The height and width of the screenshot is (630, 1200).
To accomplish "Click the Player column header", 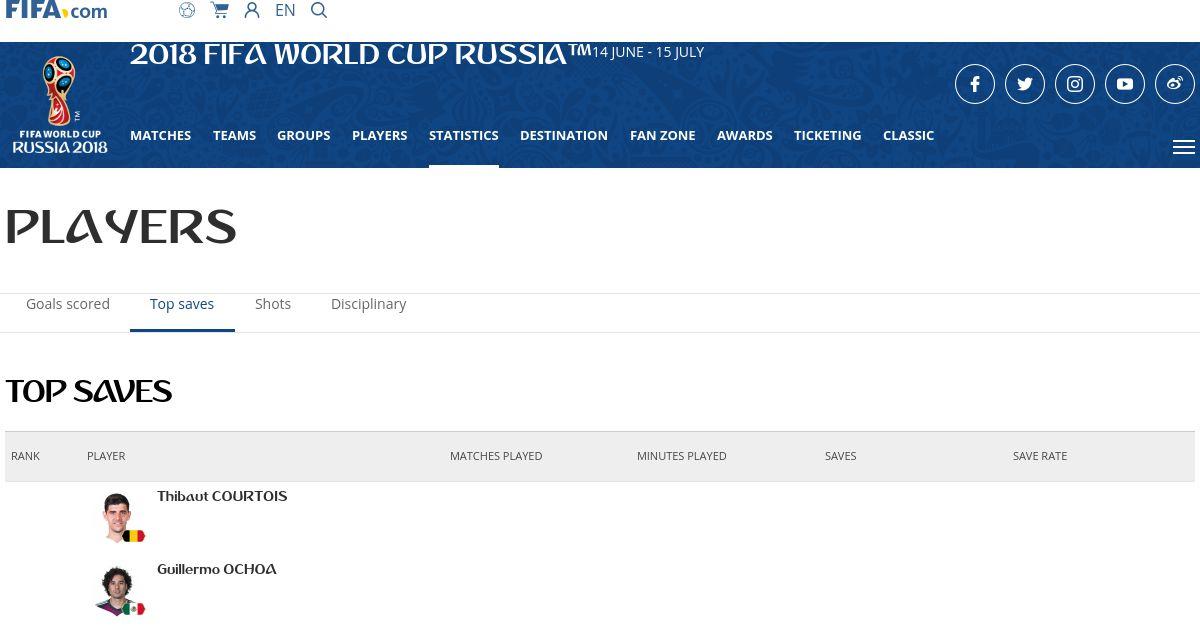I will (106, 456).
